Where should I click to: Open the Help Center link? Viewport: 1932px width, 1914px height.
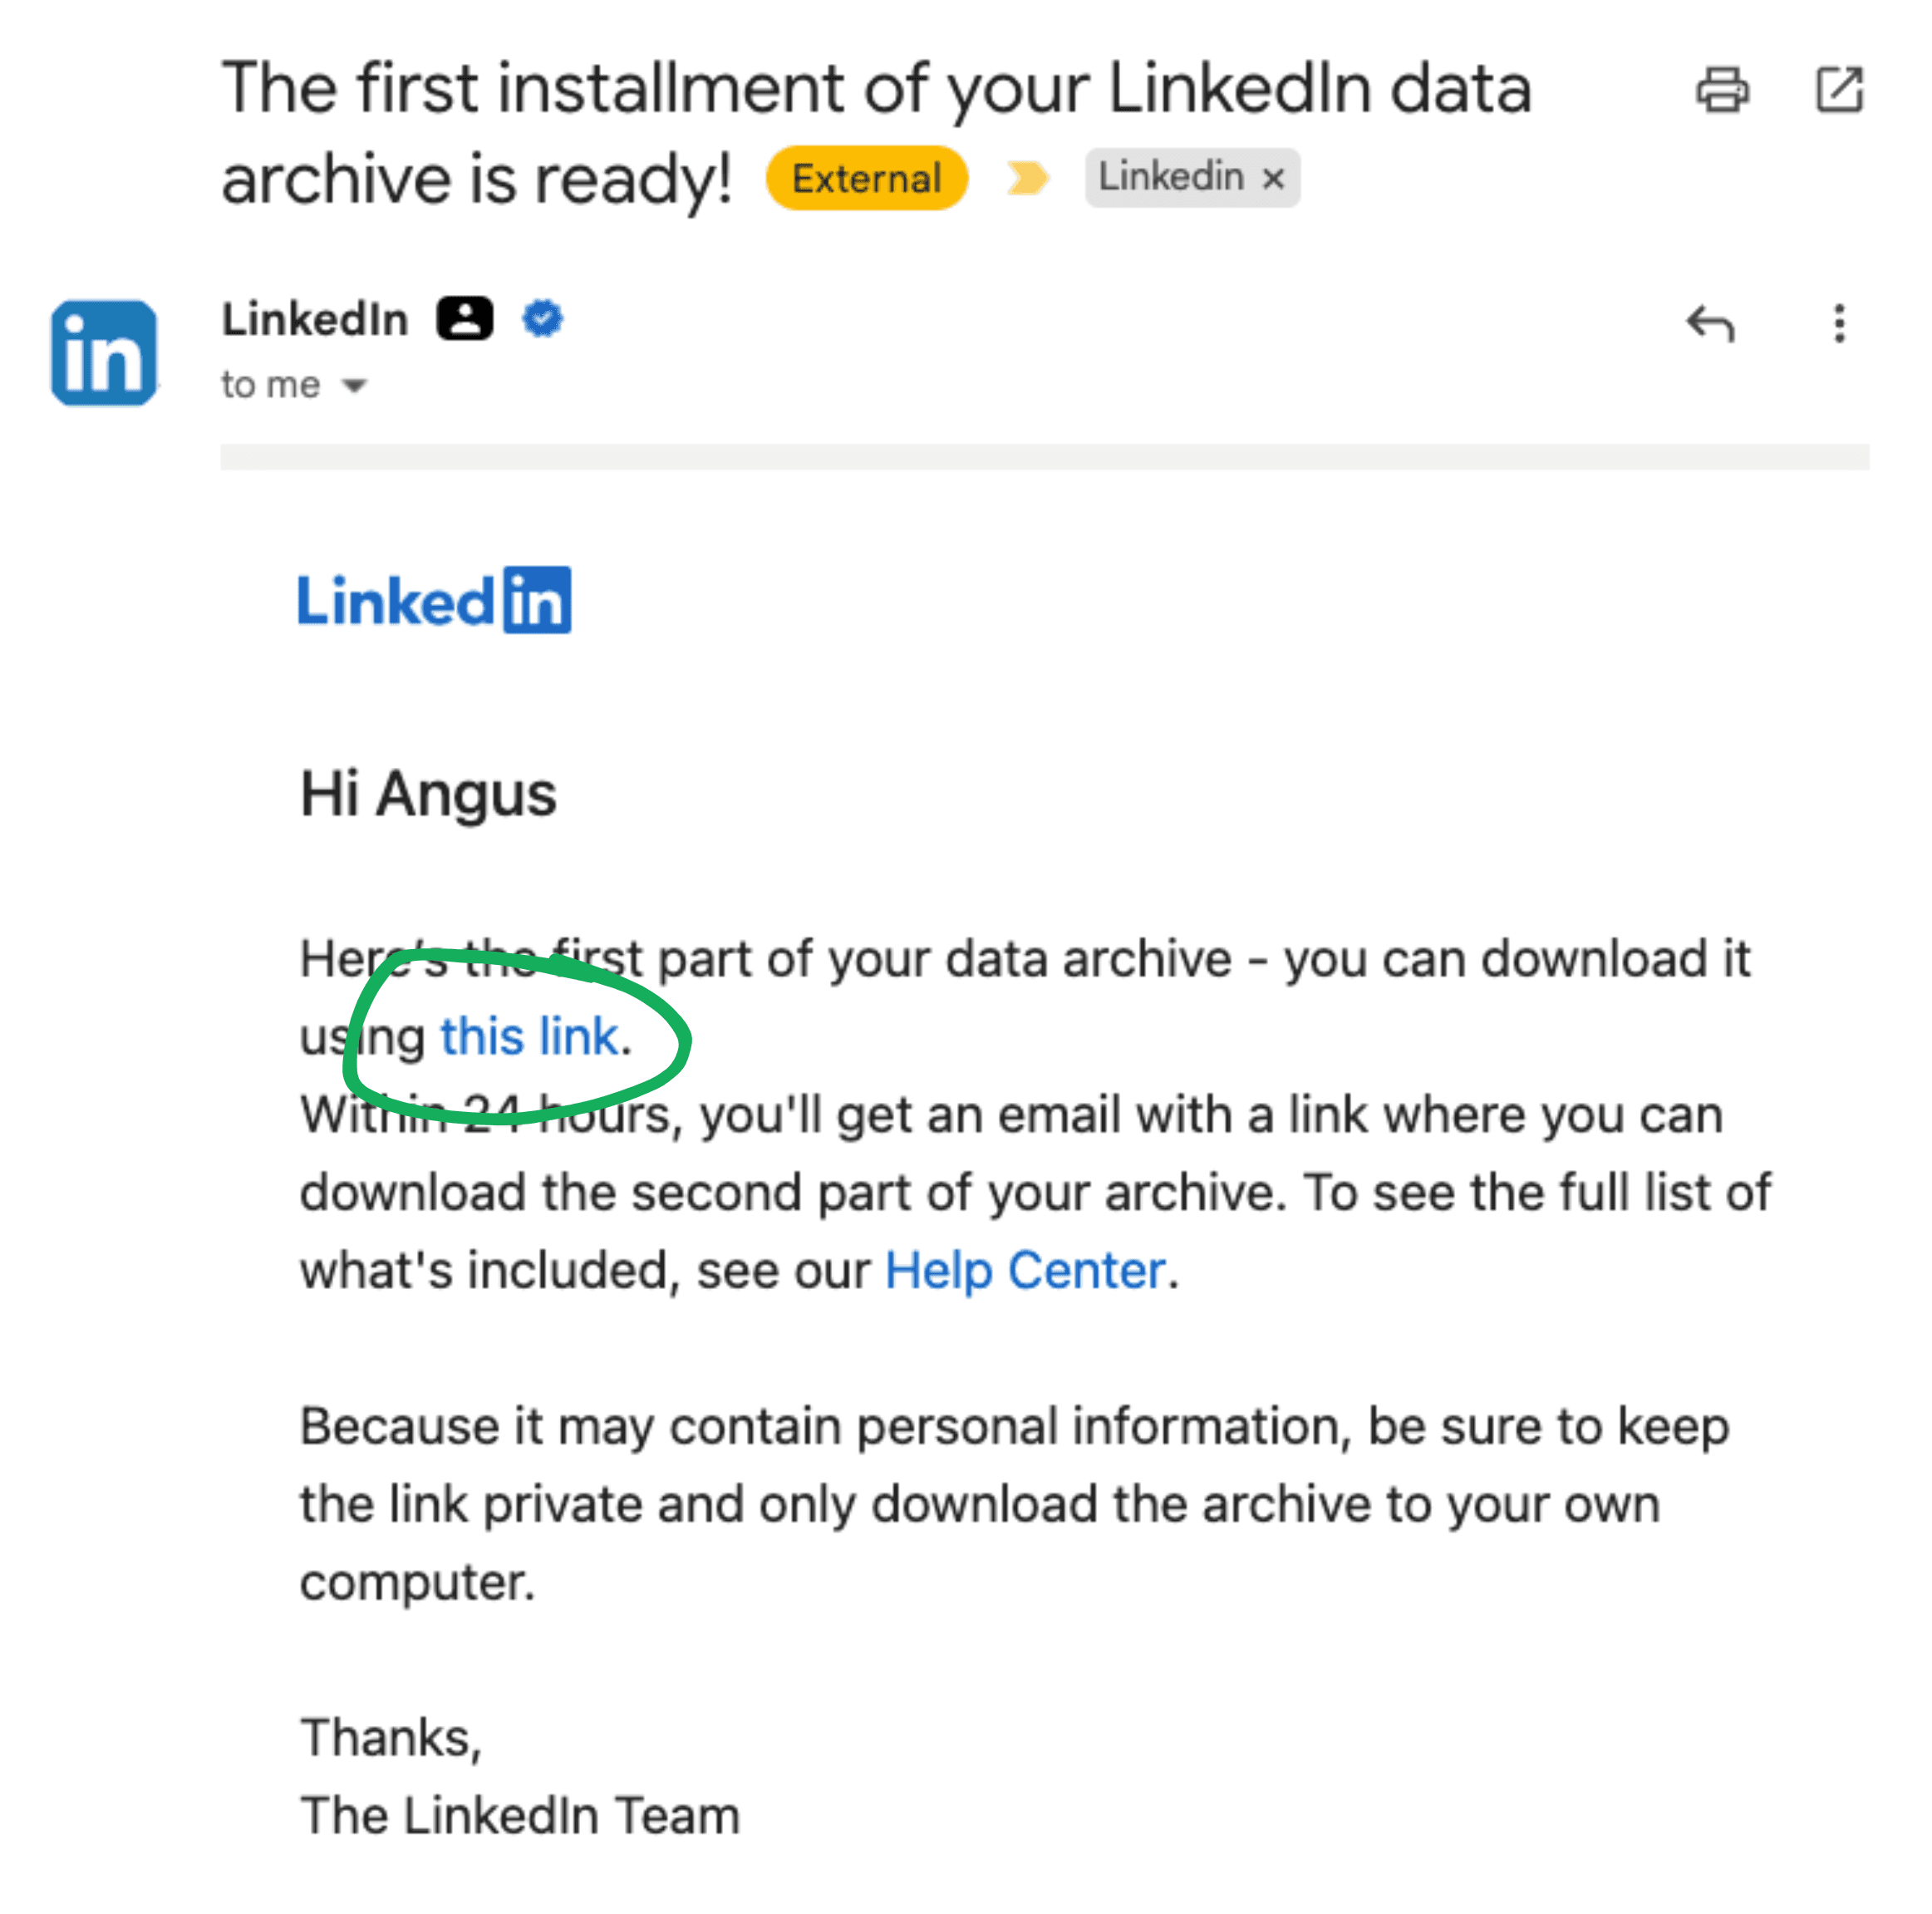(1025, 1270)
